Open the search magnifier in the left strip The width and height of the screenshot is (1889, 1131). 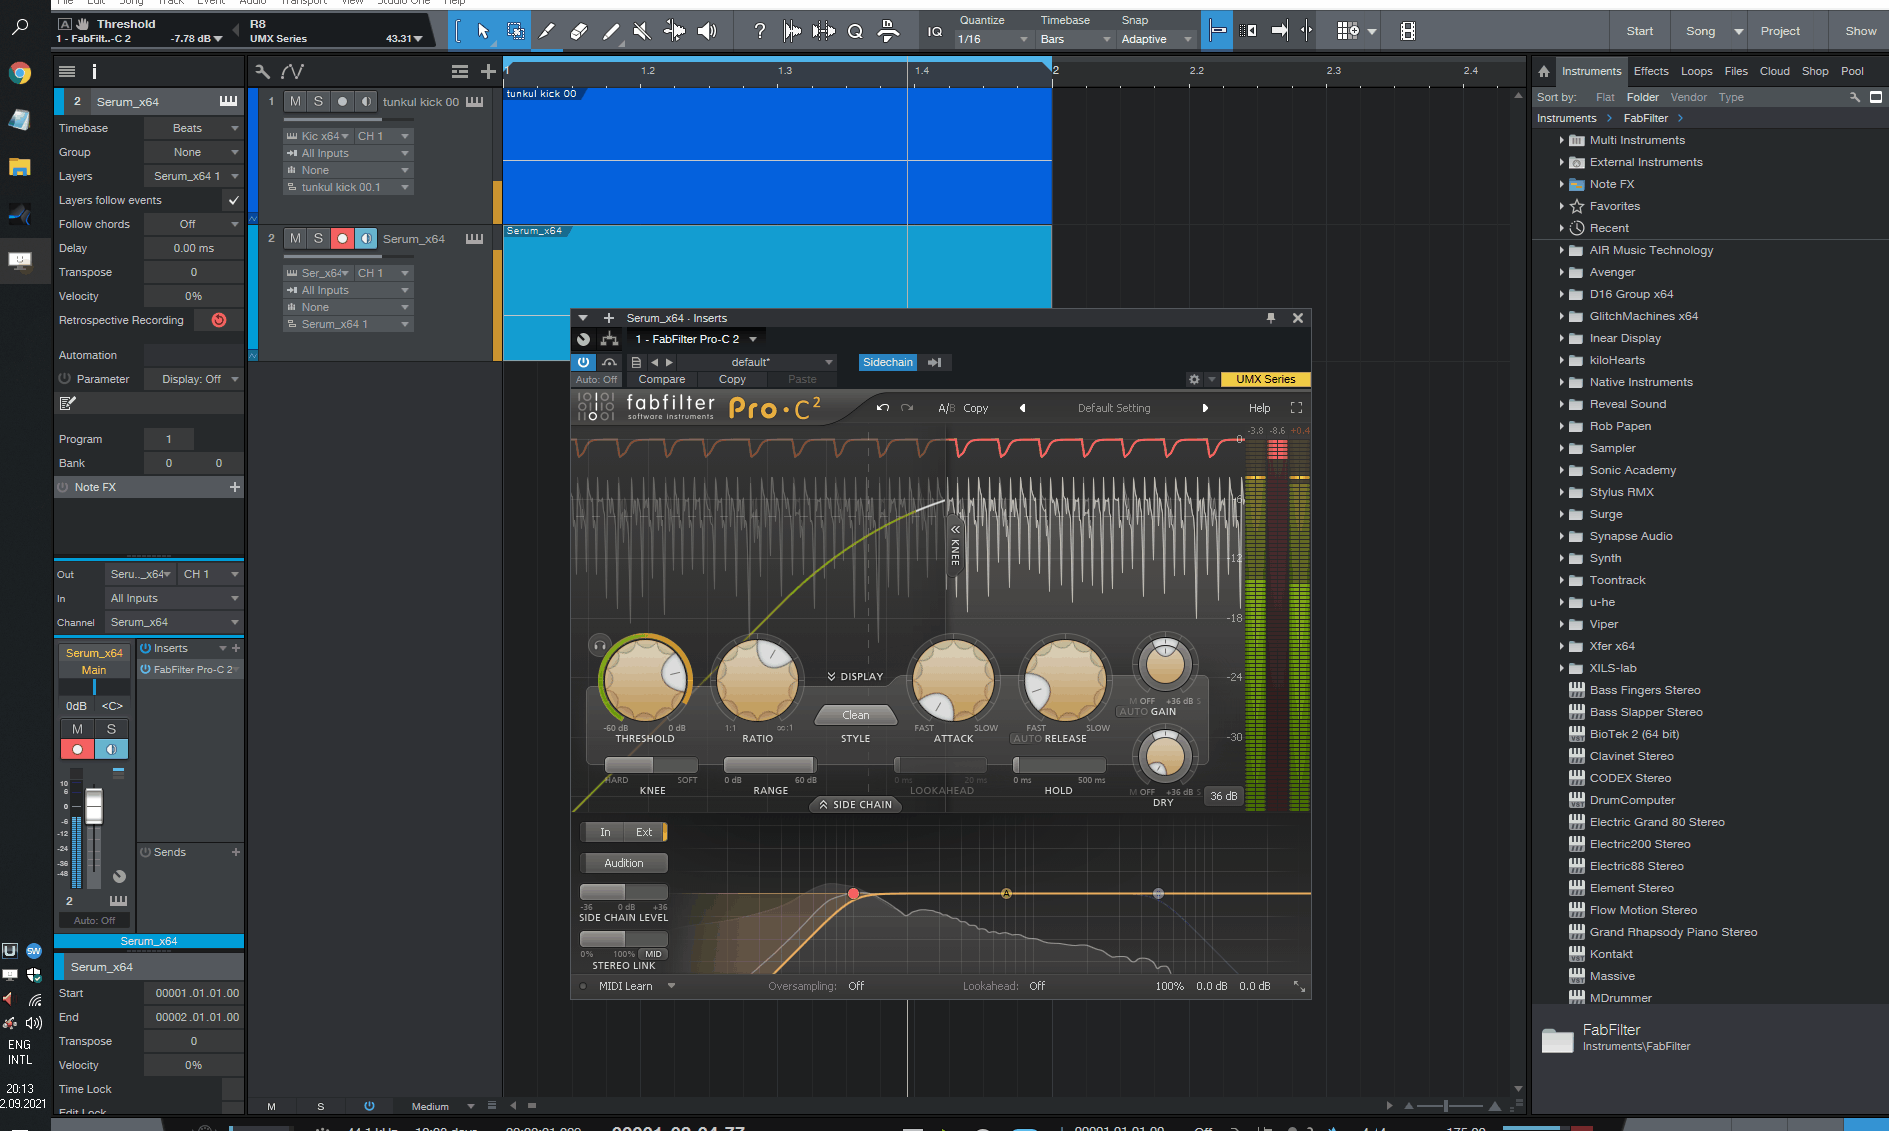point(20,27)
